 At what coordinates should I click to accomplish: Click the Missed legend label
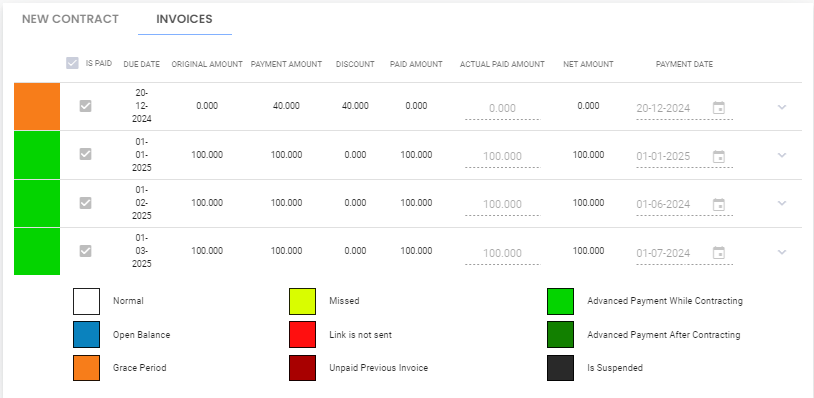[344, 301]
